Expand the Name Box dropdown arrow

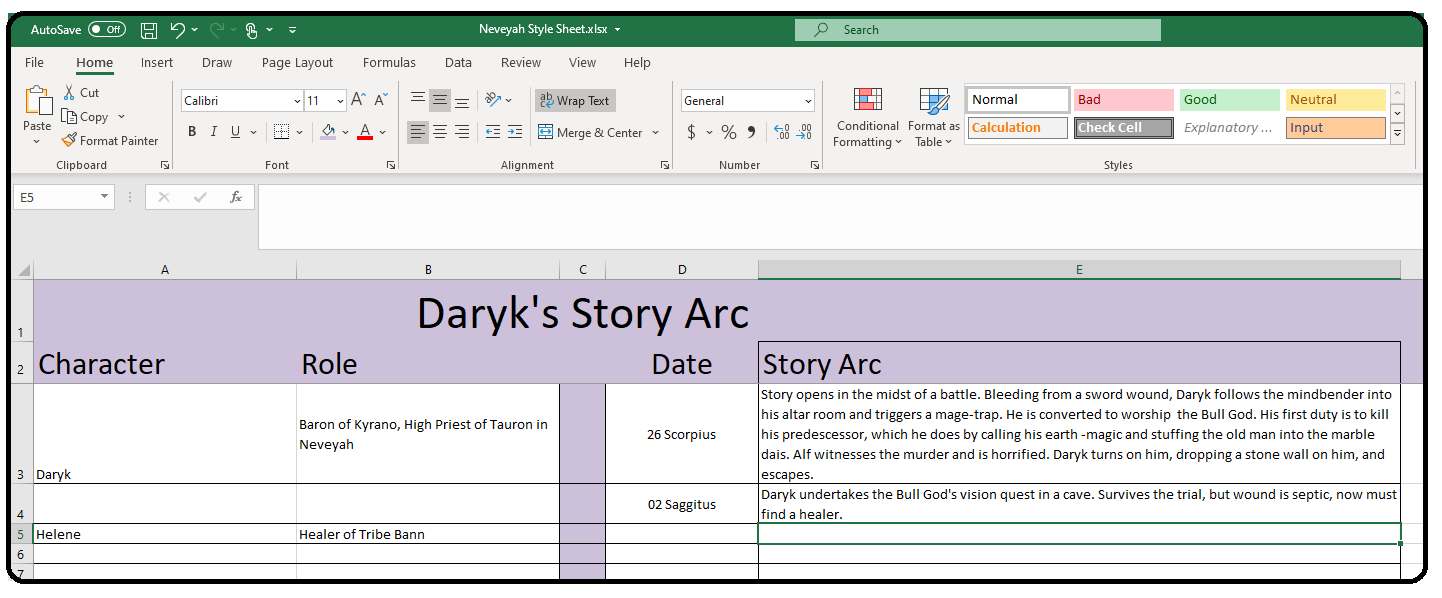click(104, 197)
